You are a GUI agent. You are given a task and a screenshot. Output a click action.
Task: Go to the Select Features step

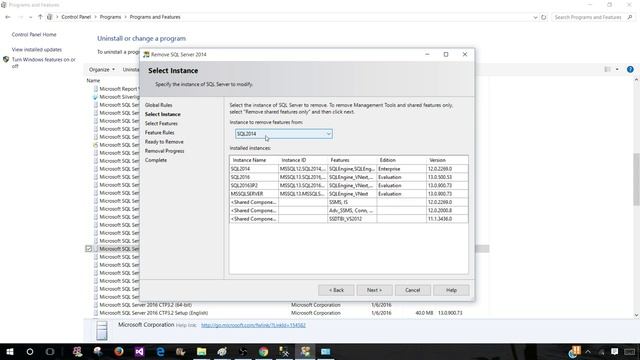pyautogui.click(x=161, y=123)
